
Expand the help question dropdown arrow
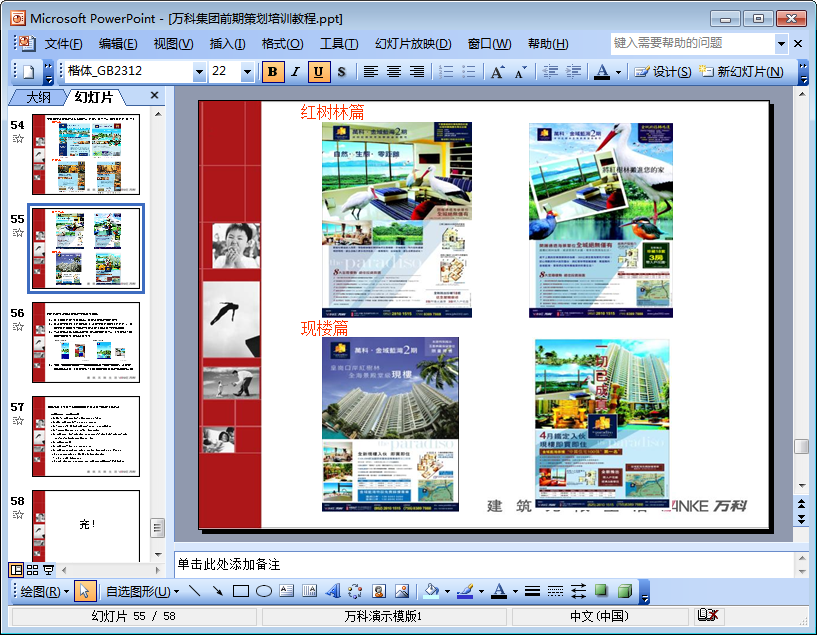pos(781,44)
